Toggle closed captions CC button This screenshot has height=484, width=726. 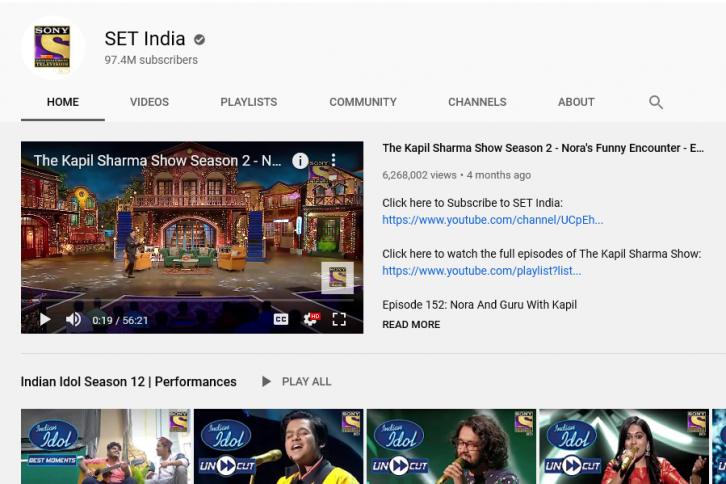click(x=281, y=319)
